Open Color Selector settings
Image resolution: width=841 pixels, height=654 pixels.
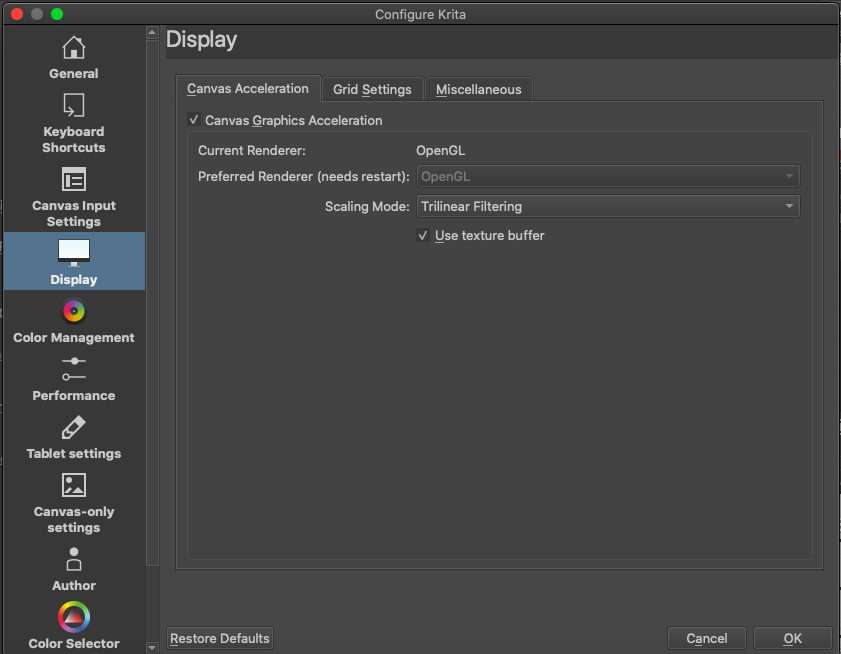coord(74,626)
